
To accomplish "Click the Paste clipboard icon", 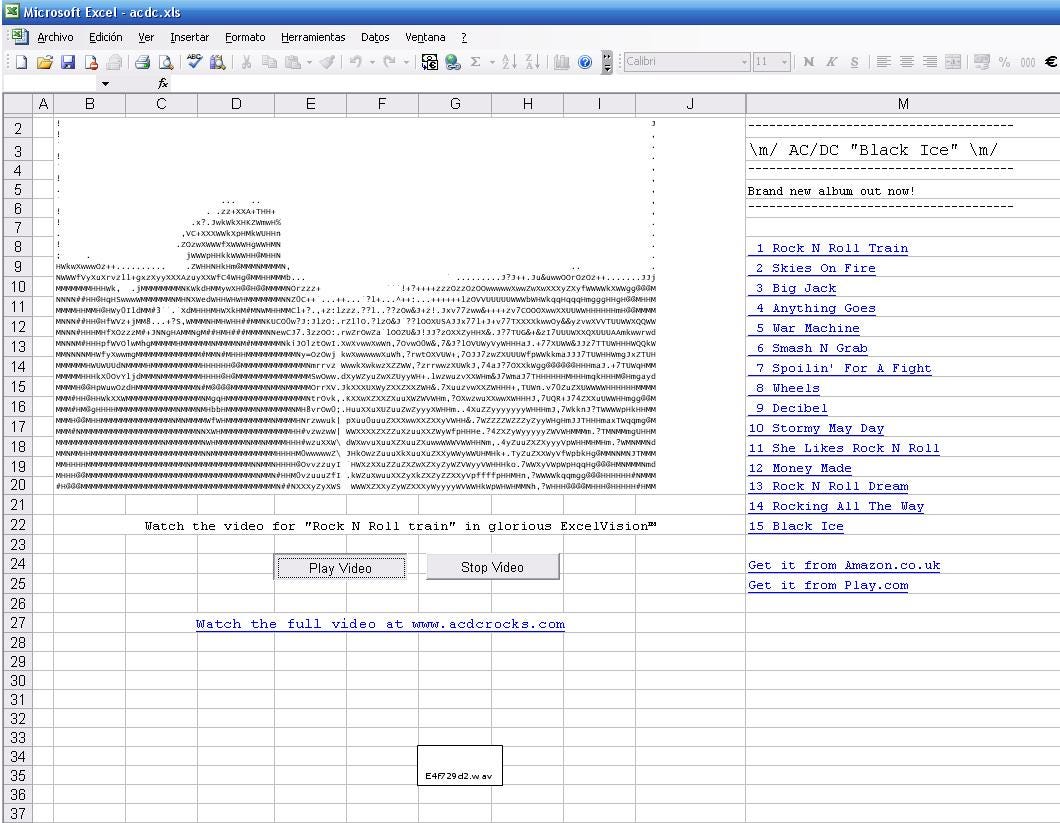I will coord(293,62).
